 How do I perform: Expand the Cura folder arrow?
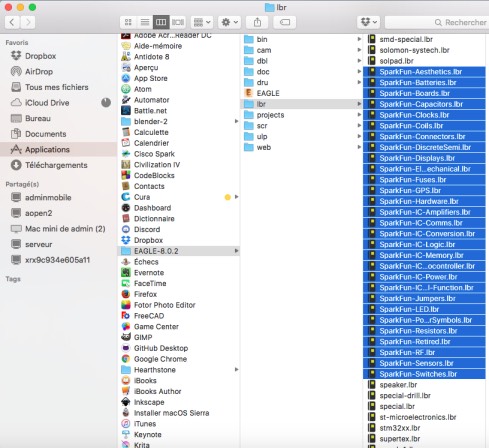(x=236, y=197)
